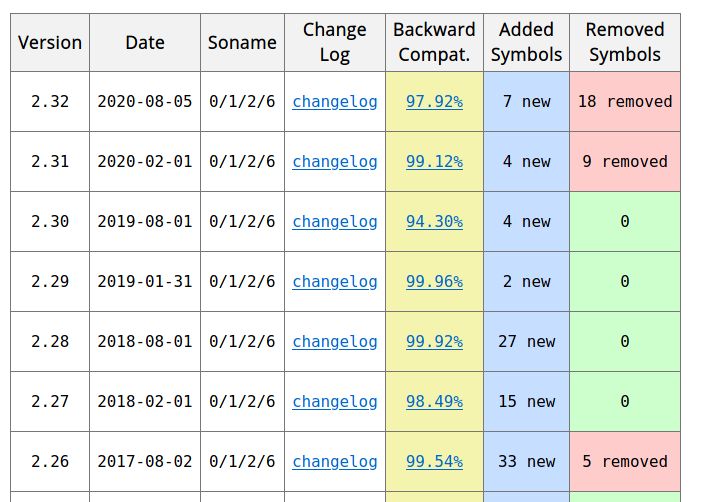Open changelog link for version 2.31
The width and height of the screenshot is (714, 502).
(335, 161)
